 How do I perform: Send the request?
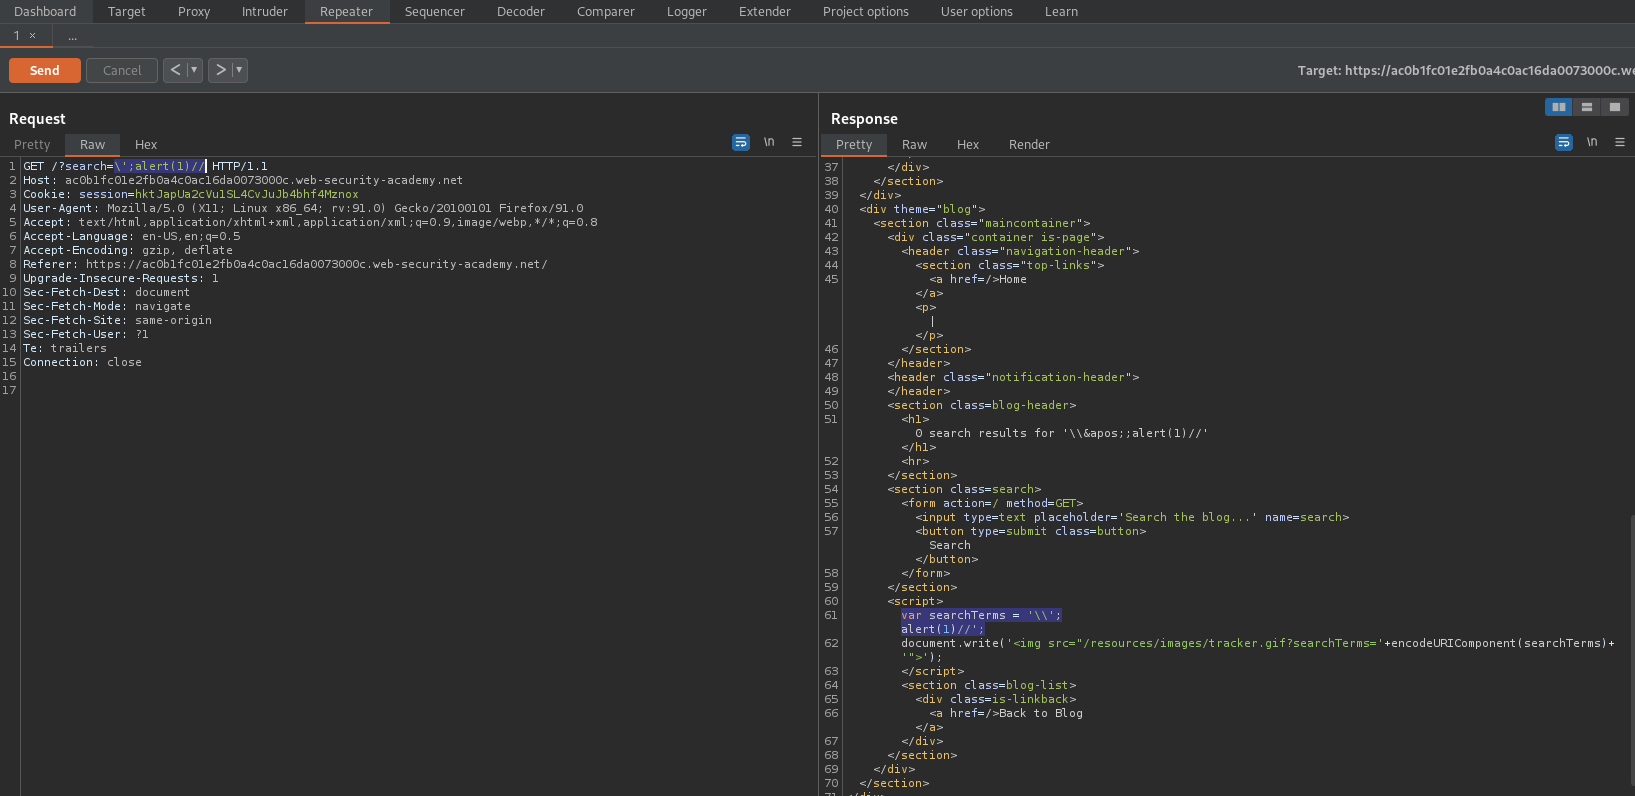point(45,71)
